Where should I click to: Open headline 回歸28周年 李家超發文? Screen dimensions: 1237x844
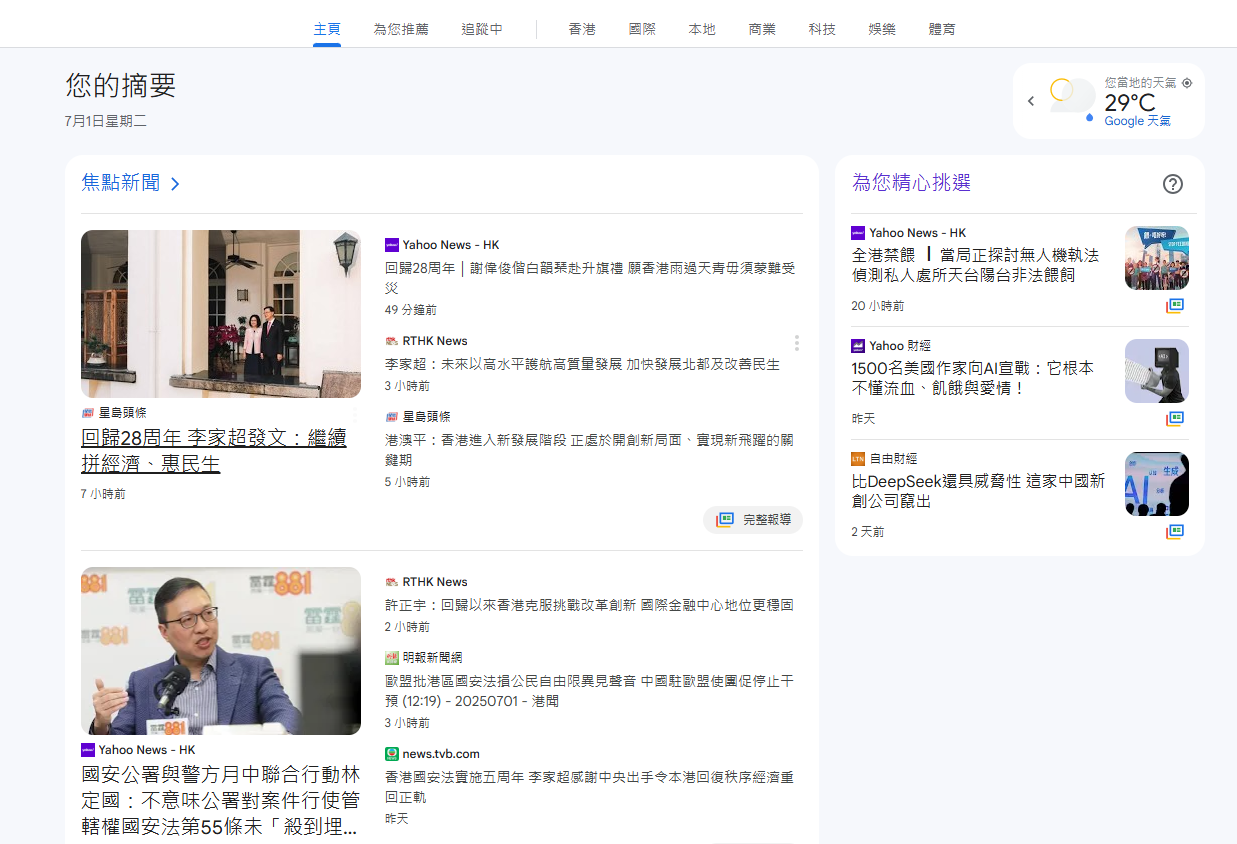pyautogui.click(x=214, y=451)
